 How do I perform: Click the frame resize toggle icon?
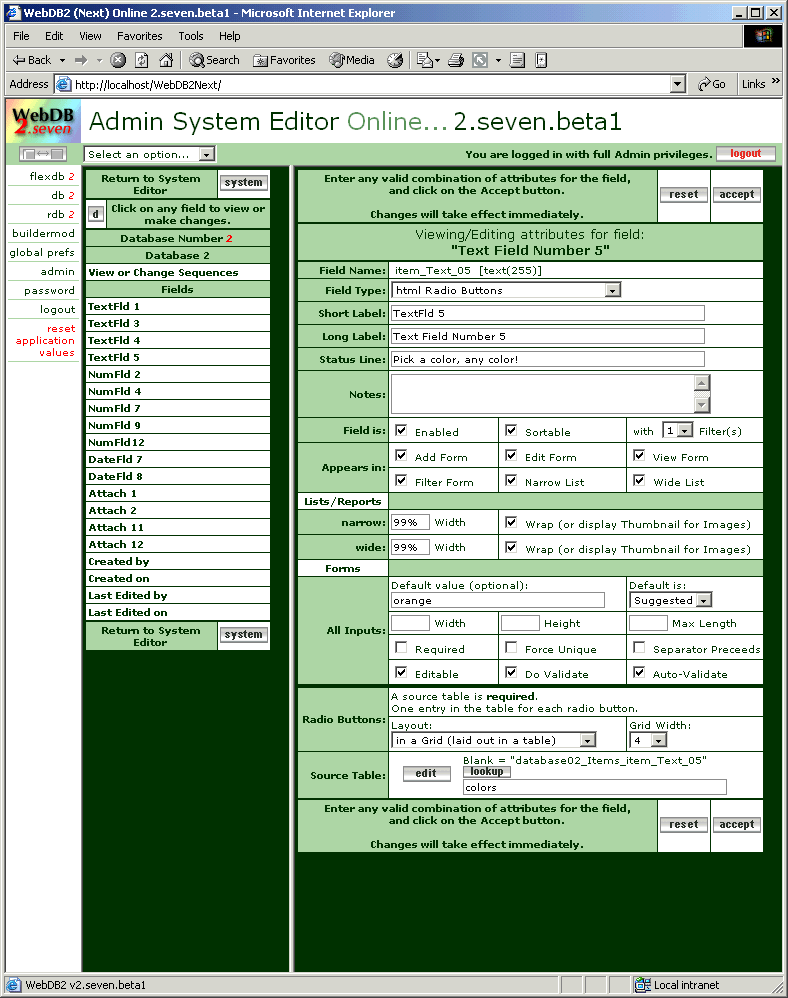tap(43, 154)
